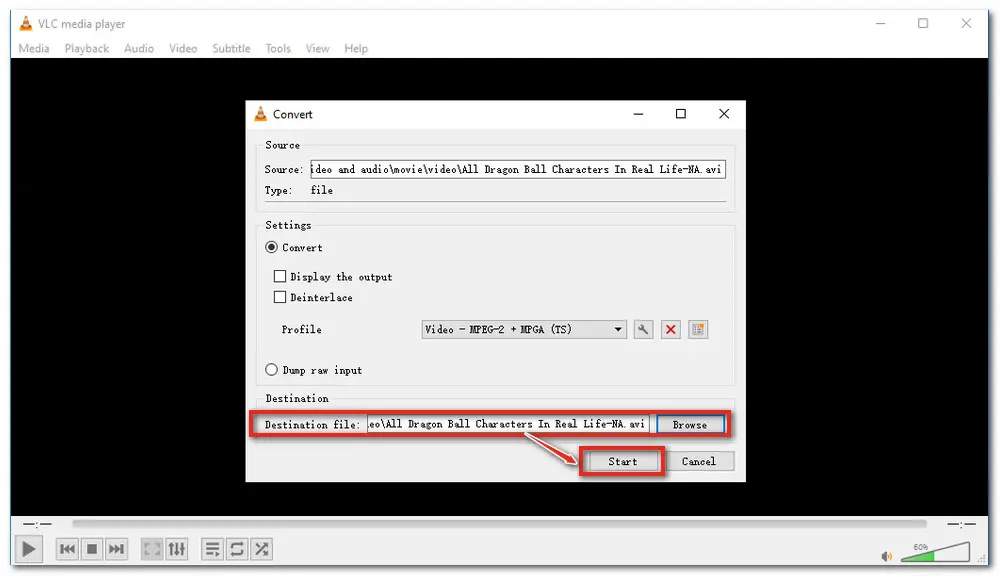The width and height of the screenshot is (1000, 576).
Task: Open the Tools menu
Action: 278,48
